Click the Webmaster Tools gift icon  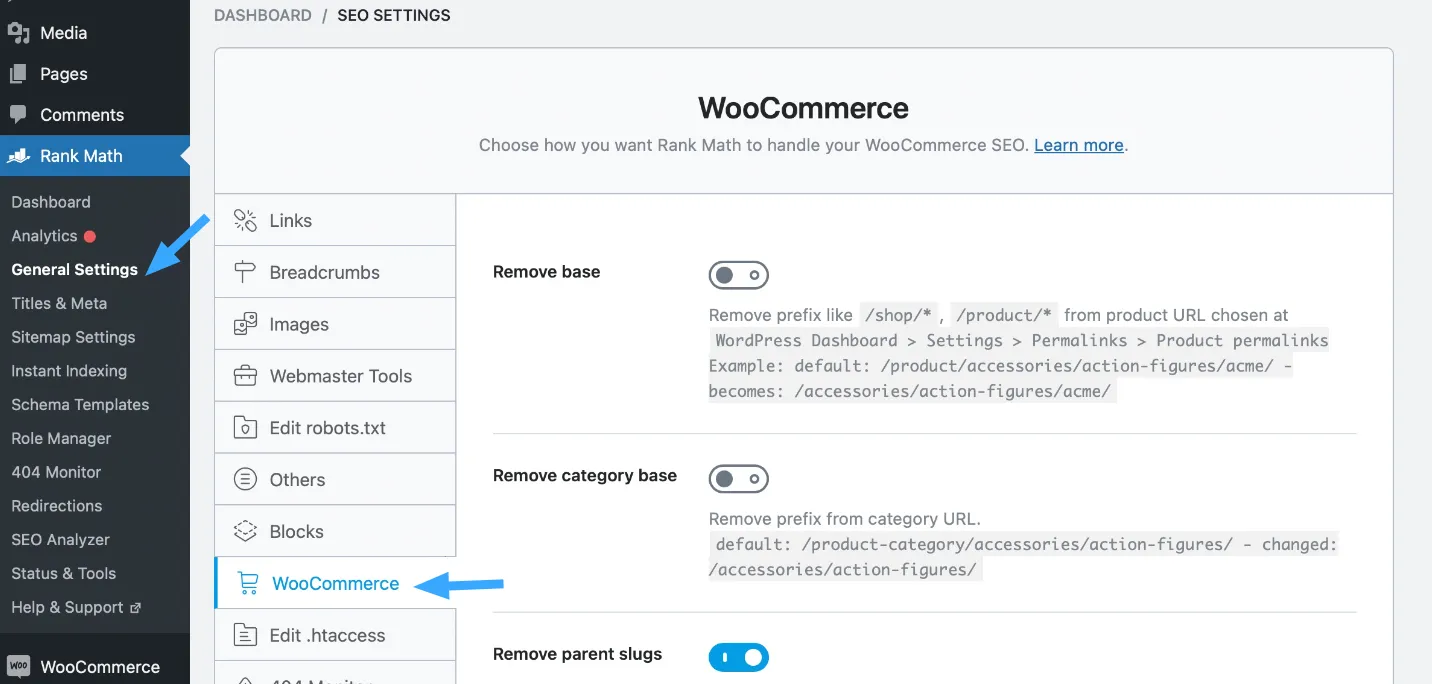[246, 375]
